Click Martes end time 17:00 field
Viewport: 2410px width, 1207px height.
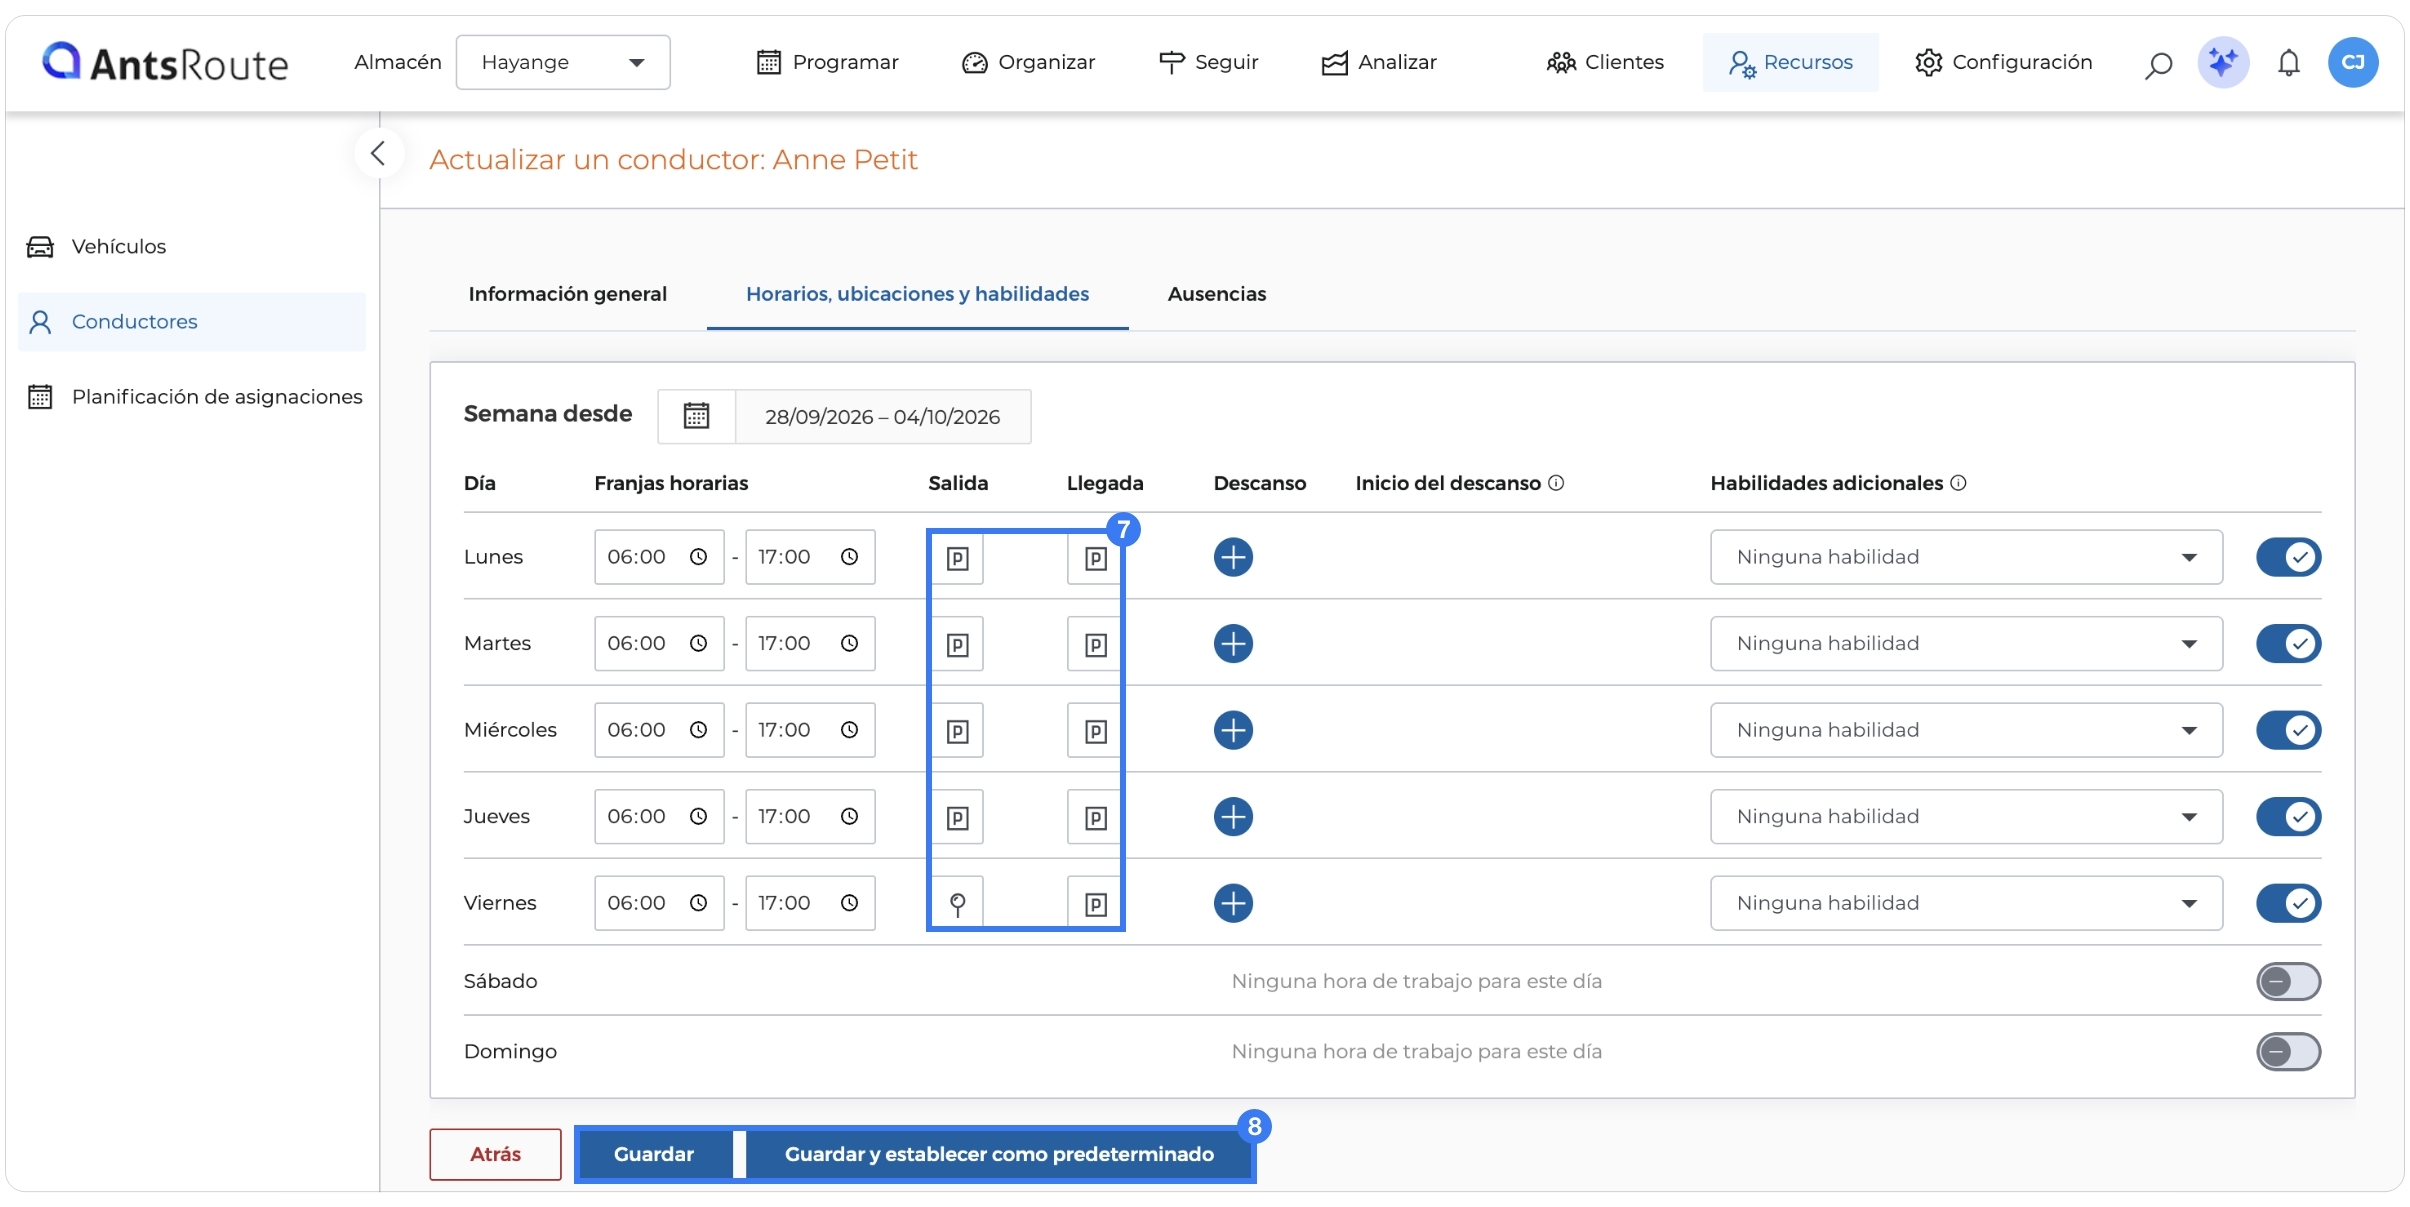(810, 643)
